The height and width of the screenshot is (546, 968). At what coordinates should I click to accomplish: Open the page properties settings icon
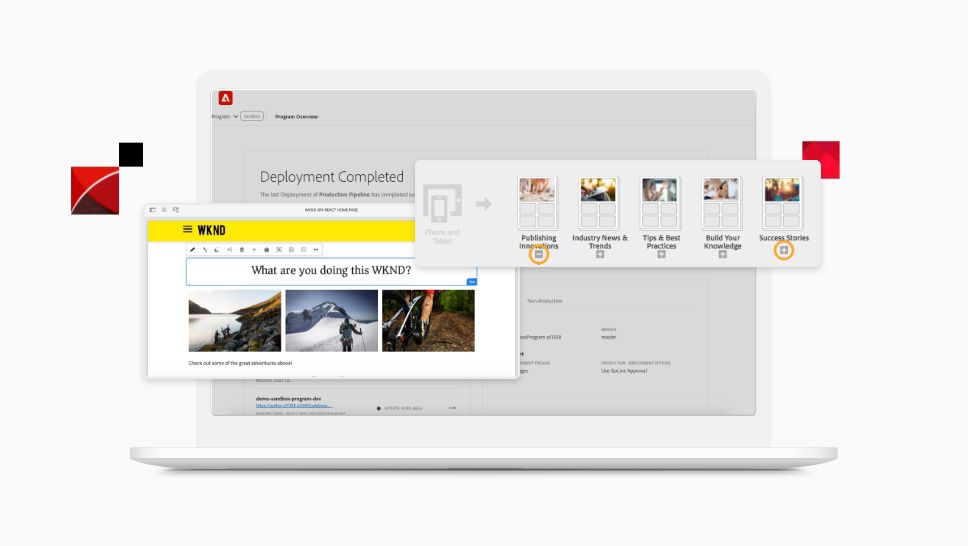coord(164,210)
